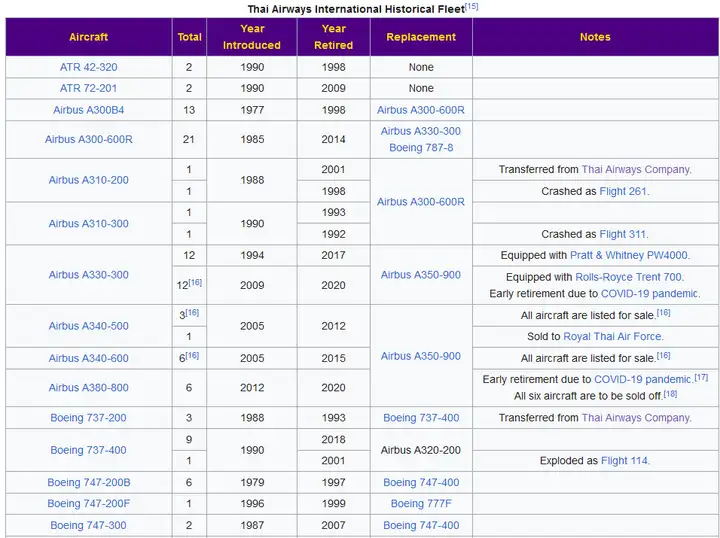Click Airbus A300-600R replacement in A300B4 row
Viewport: 720px width, 538px height.
click(x=421, y=110)
